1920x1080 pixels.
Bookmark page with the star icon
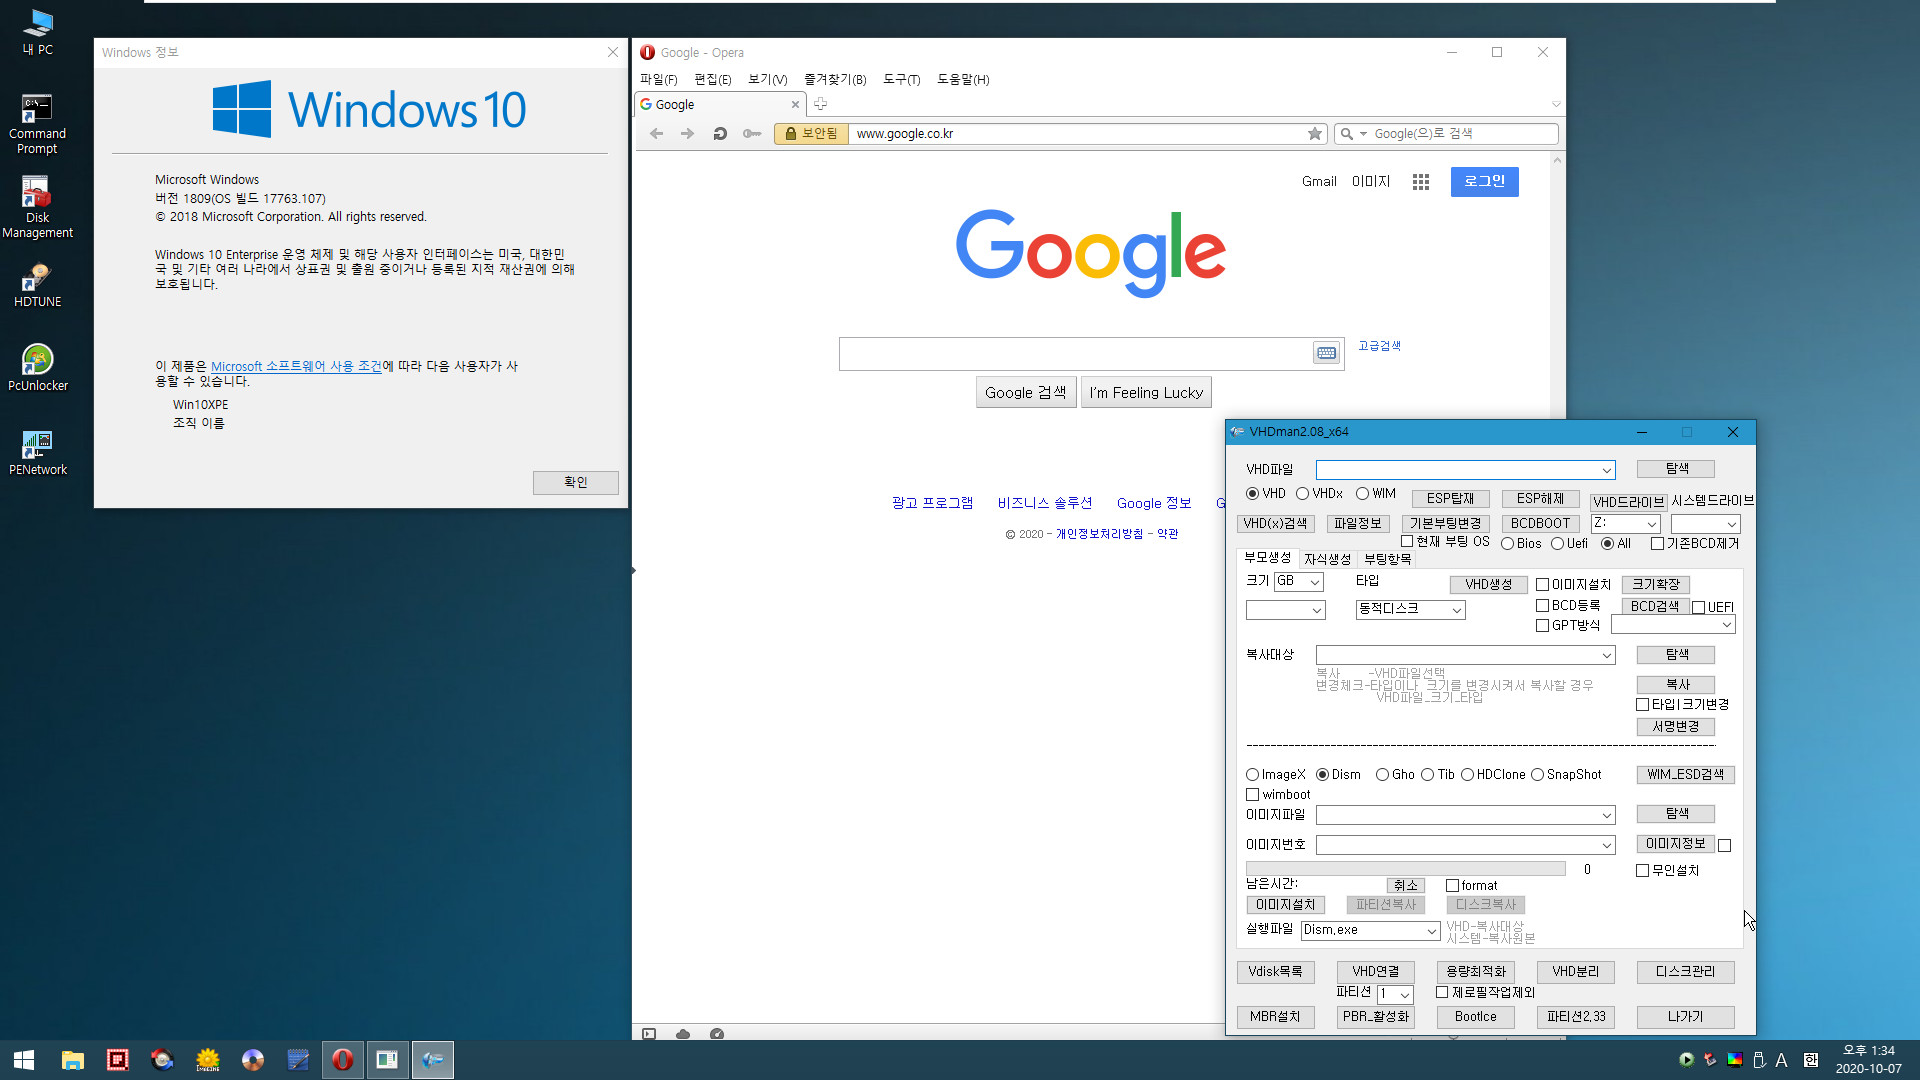click(1315, 134)
